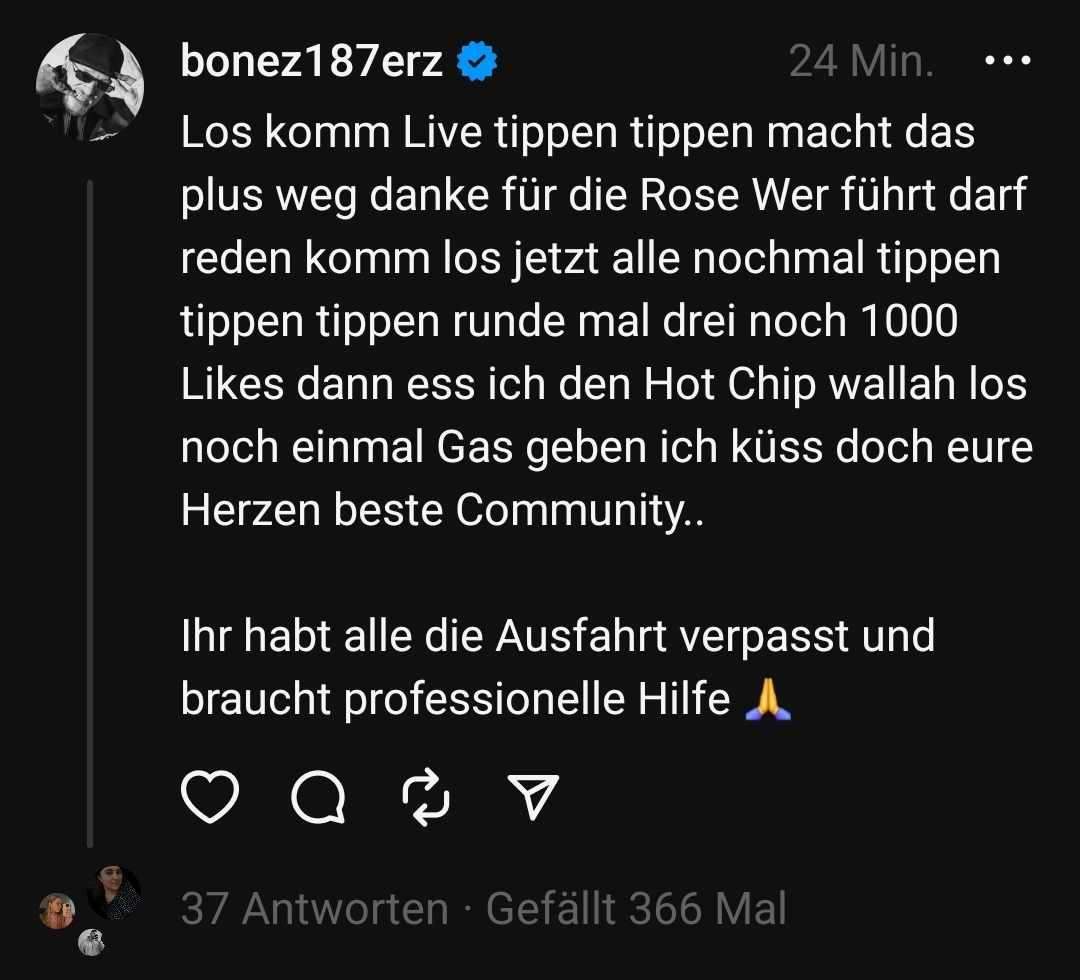Share the post via paper plane icon
Viewport: 1080px width, 980px height.
(x=533, y=796)
